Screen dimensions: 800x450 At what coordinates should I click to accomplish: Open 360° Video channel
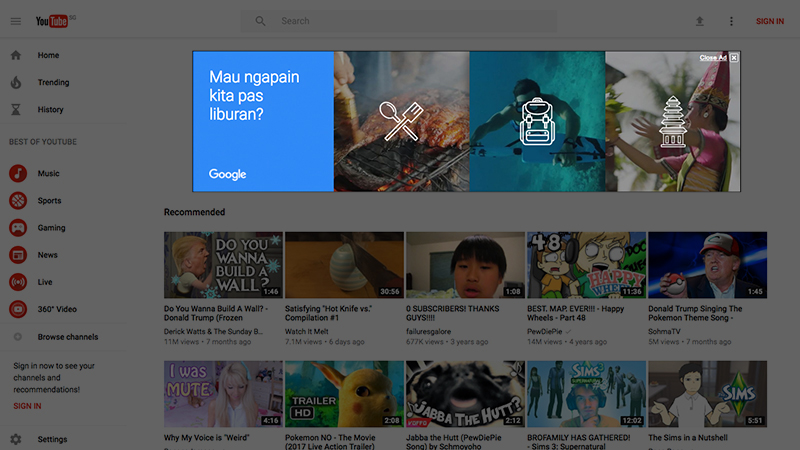[57, 310]
